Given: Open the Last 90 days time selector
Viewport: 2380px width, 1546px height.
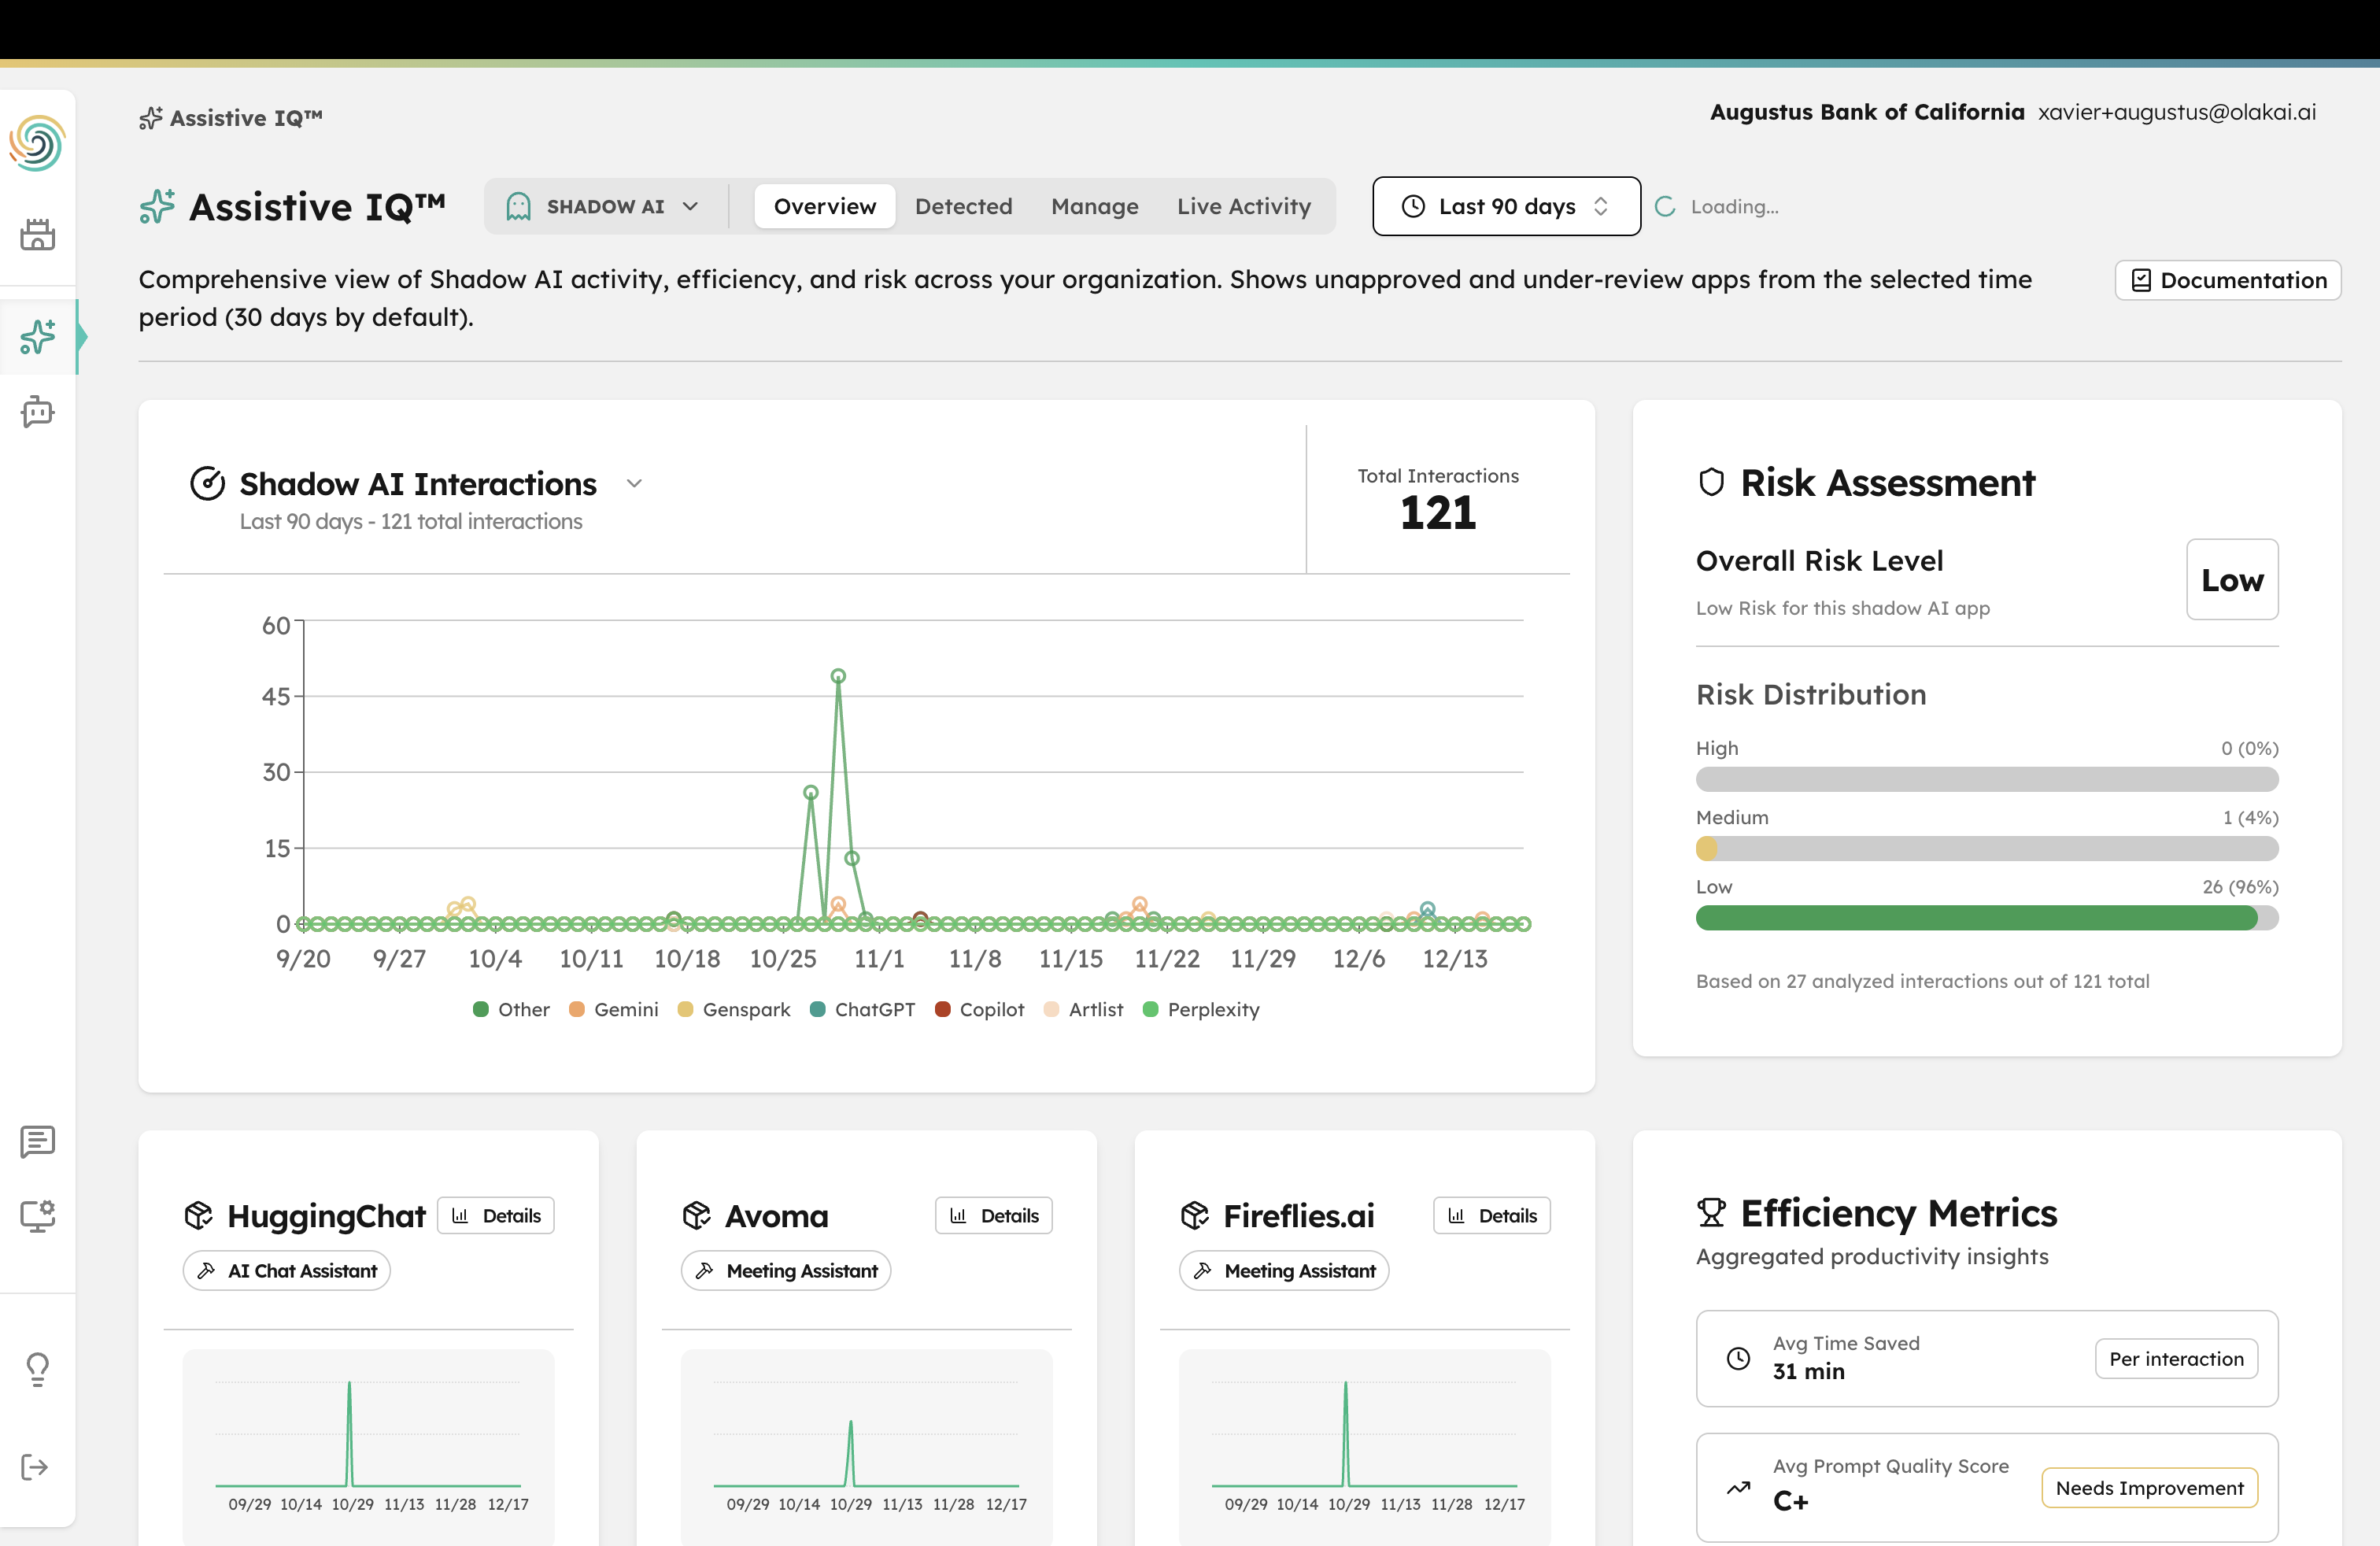Looking at the screenshot, I should pos(1505,206).
